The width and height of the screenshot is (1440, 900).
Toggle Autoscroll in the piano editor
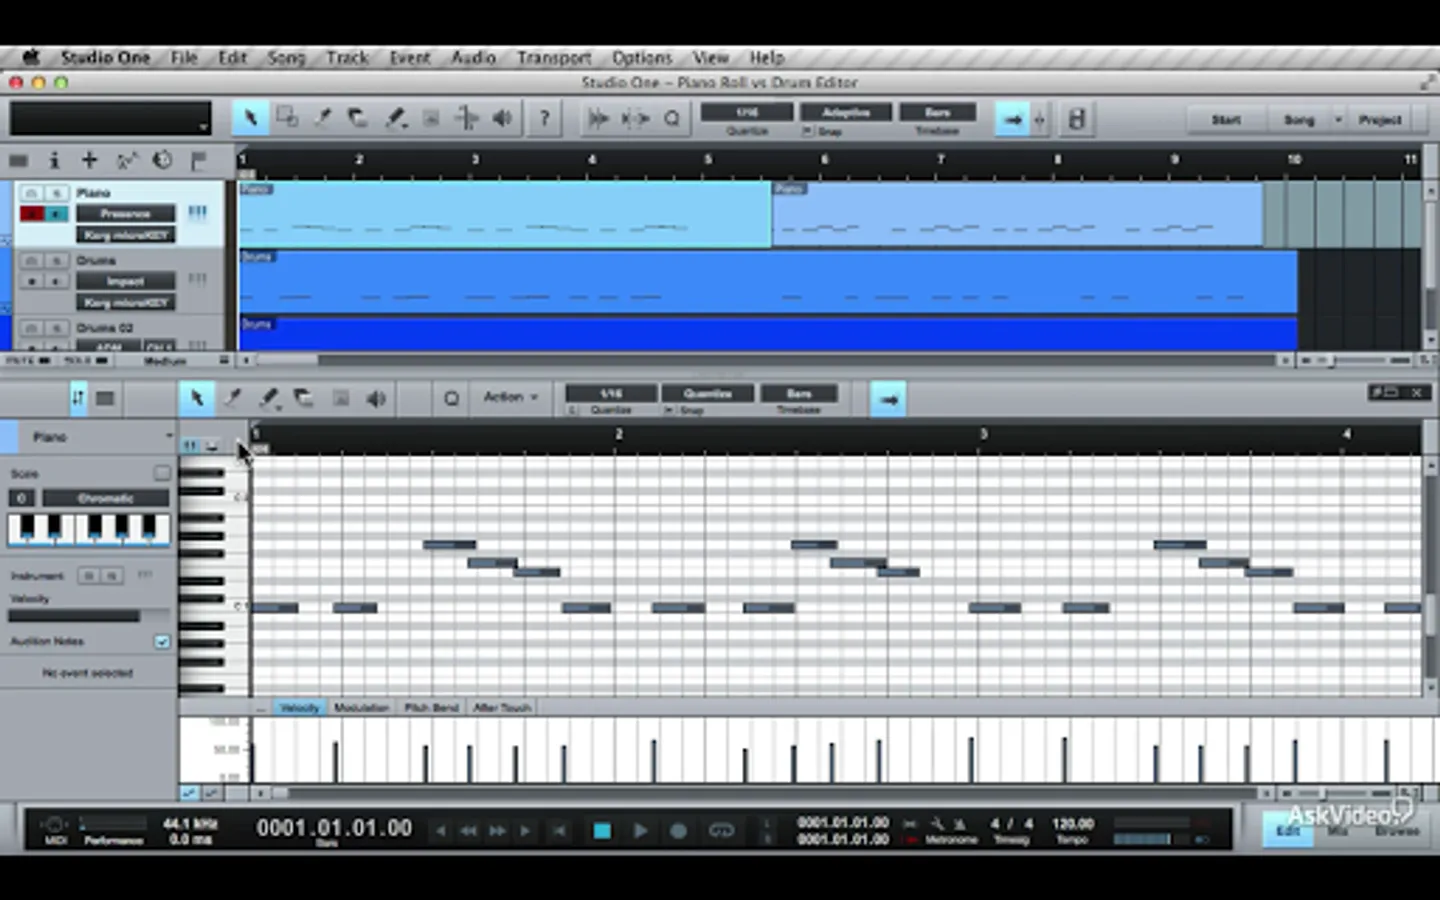pyautogui.click(x=888, y=399)
